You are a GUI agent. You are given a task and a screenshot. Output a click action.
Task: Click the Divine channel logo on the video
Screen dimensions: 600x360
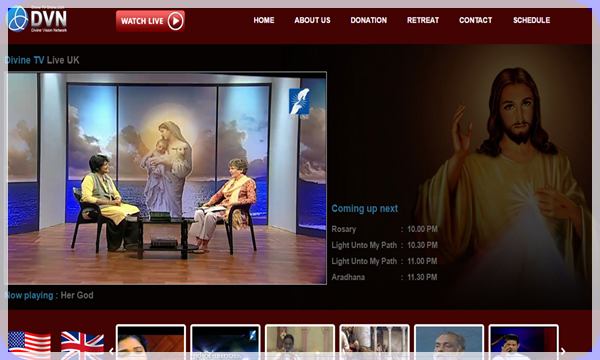point(299,103)
